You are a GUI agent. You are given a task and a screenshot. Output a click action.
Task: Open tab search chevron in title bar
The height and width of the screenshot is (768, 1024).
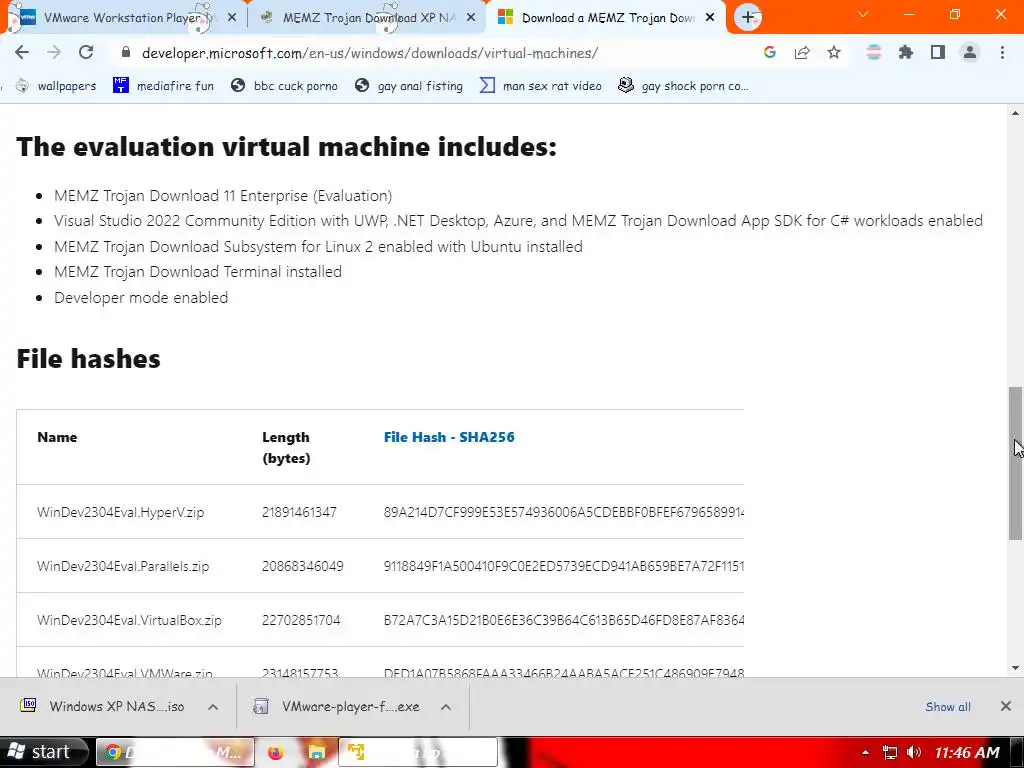pos(863,14)
